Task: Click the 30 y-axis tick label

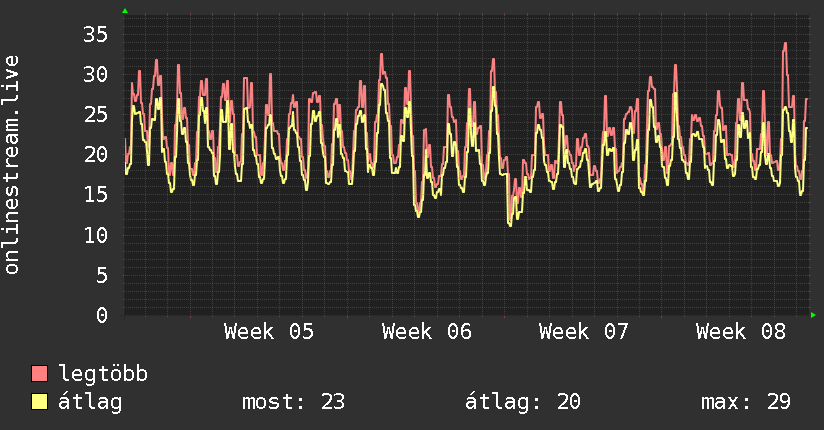Action: coord(95,75)
